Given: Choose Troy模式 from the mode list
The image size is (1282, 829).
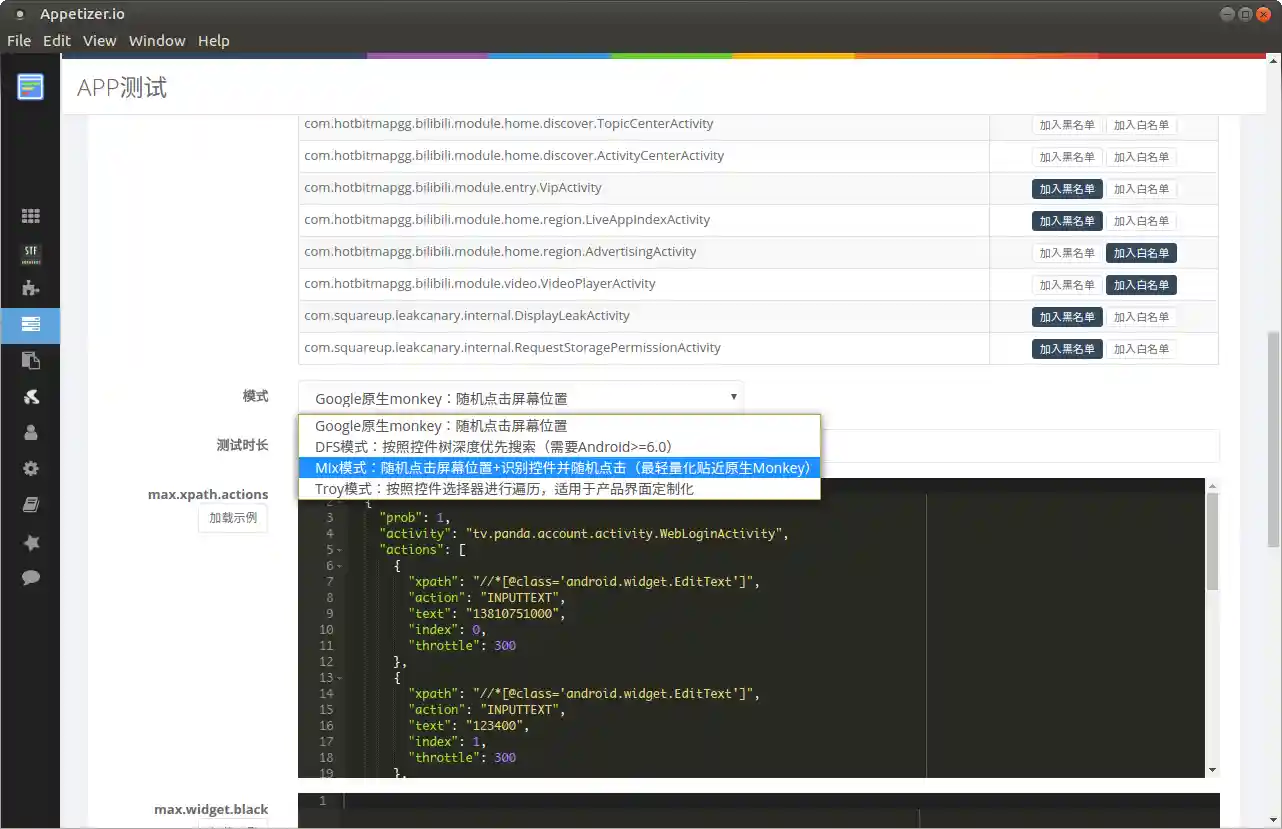Looking at the screenshot, I should click(x=504, y=489).
